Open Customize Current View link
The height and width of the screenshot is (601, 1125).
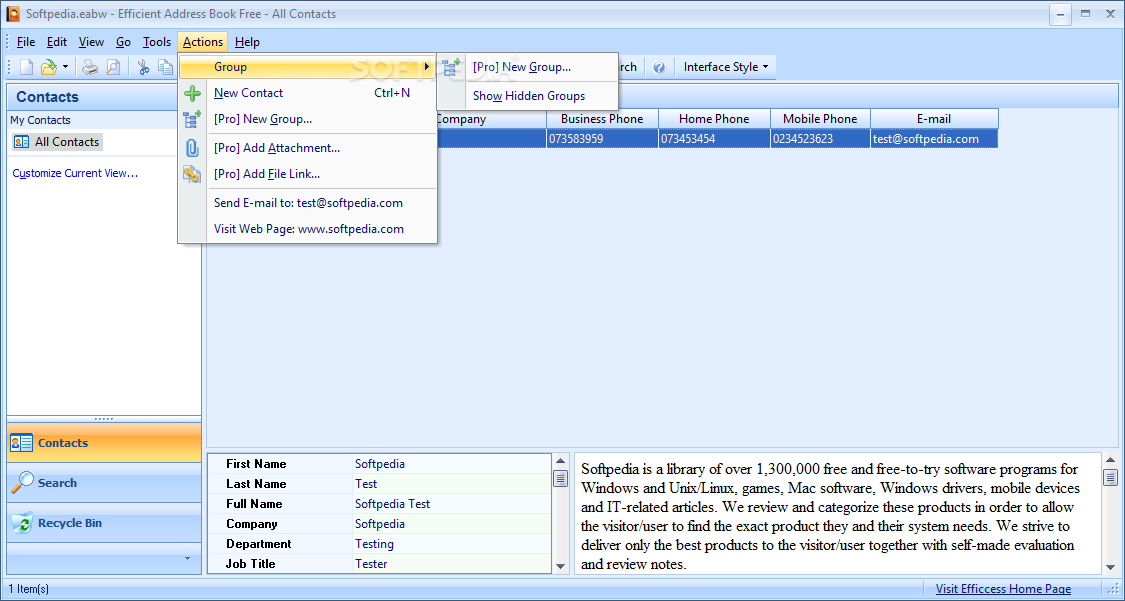click(75, 173)
